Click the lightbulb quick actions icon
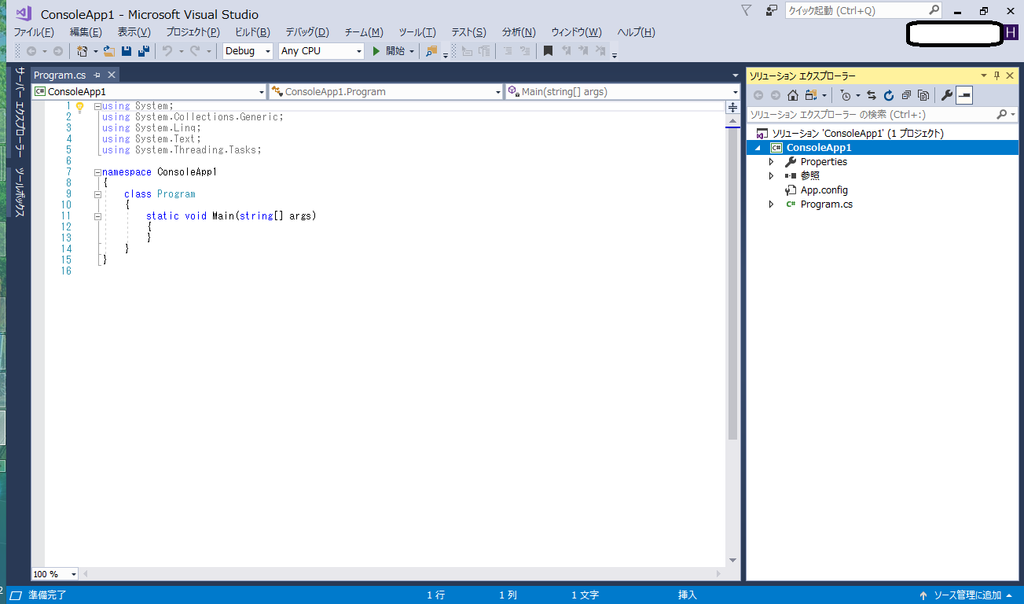1024x604 pixels. (x=80, y=107)
